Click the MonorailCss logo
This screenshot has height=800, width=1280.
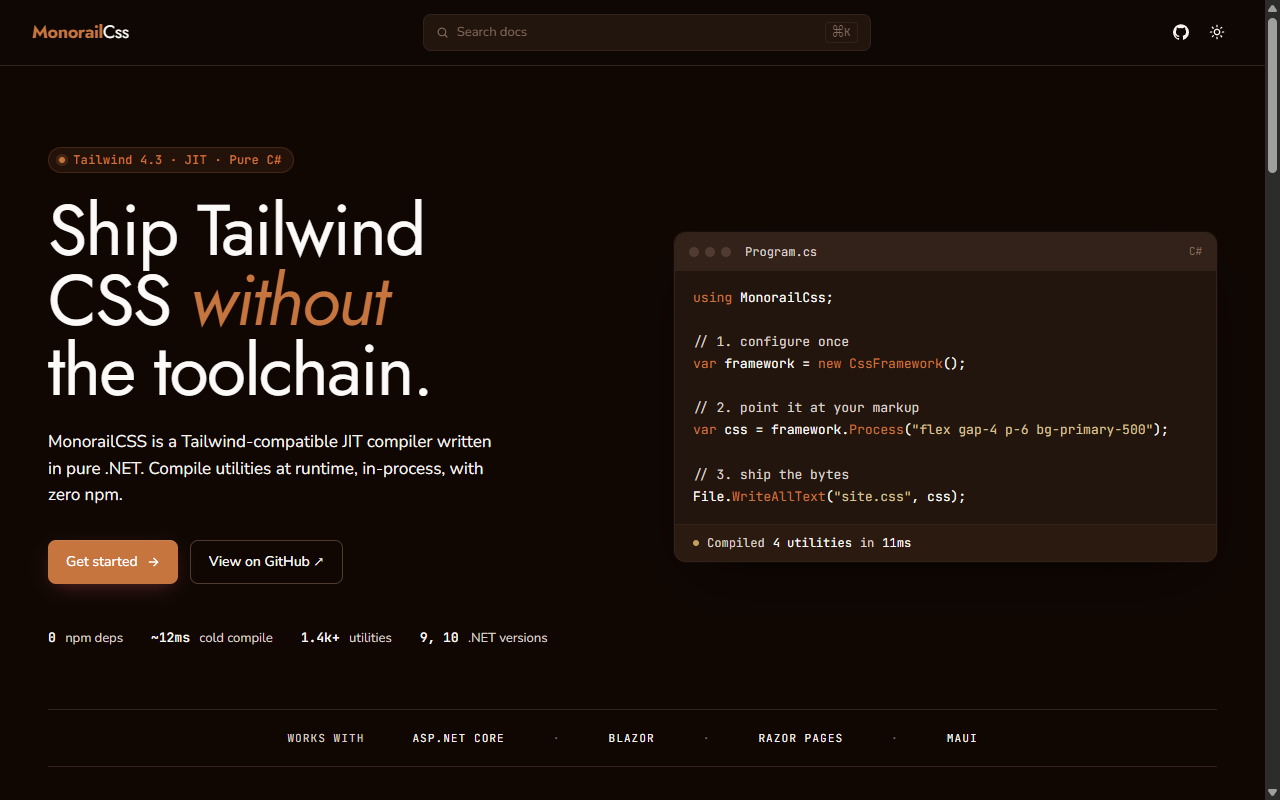(81, 32)
